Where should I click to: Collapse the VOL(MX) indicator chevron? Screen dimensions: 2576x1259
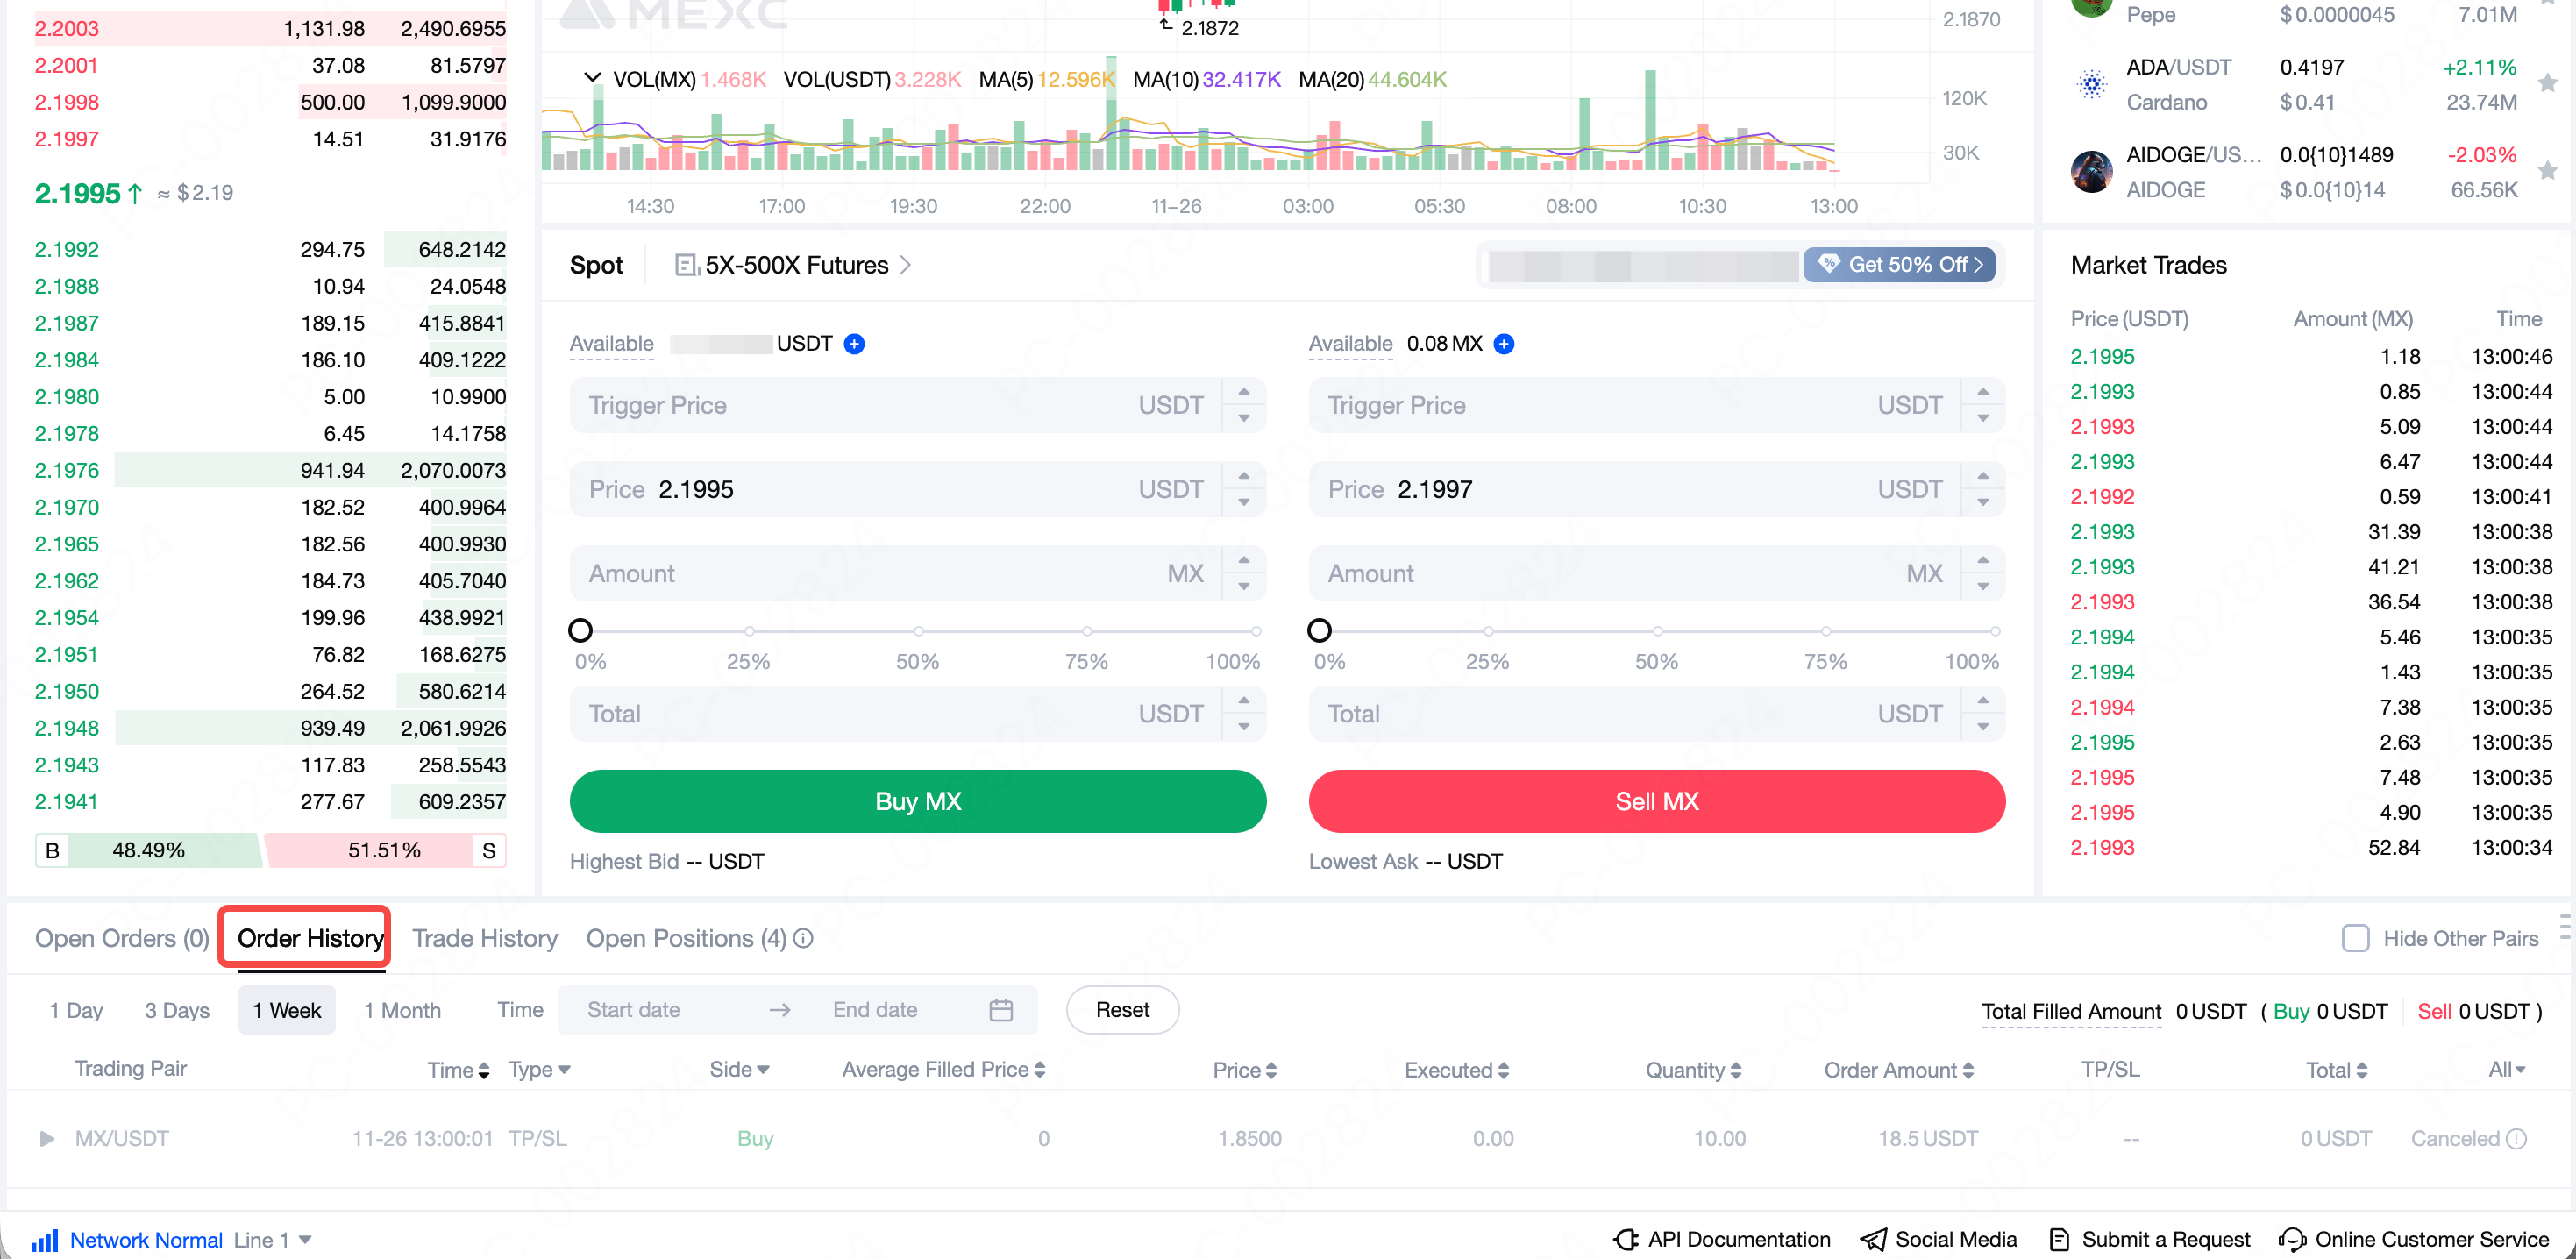click(x=592, y=78)
